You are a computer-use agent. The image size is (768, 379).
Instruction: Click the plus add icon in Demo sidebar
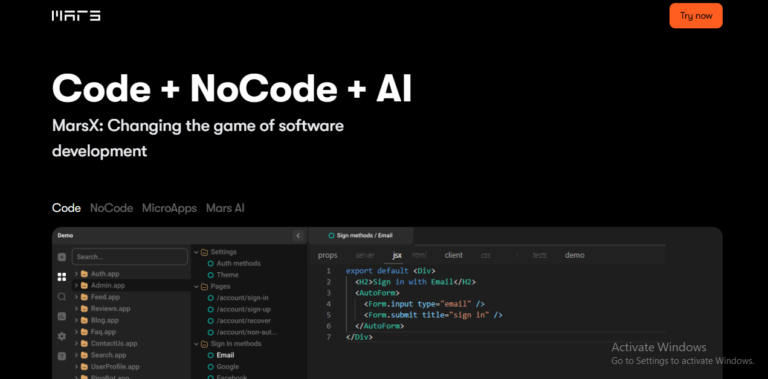[x=62, y=257]
